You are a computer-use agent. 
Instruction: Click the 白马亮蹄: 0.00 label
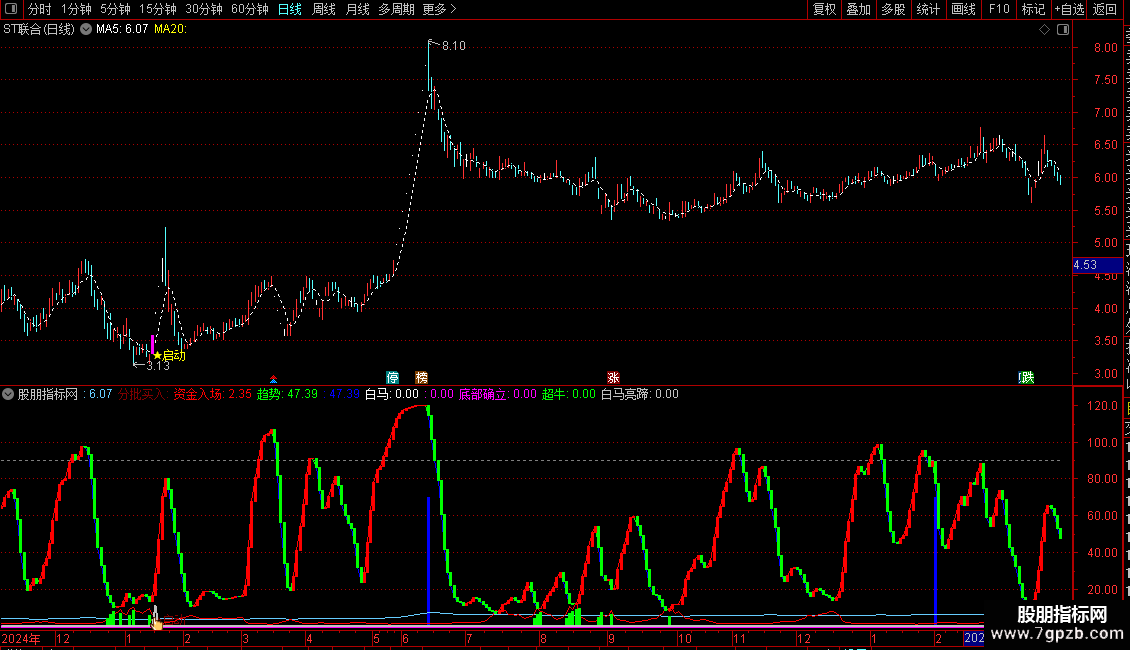[640, 394]
